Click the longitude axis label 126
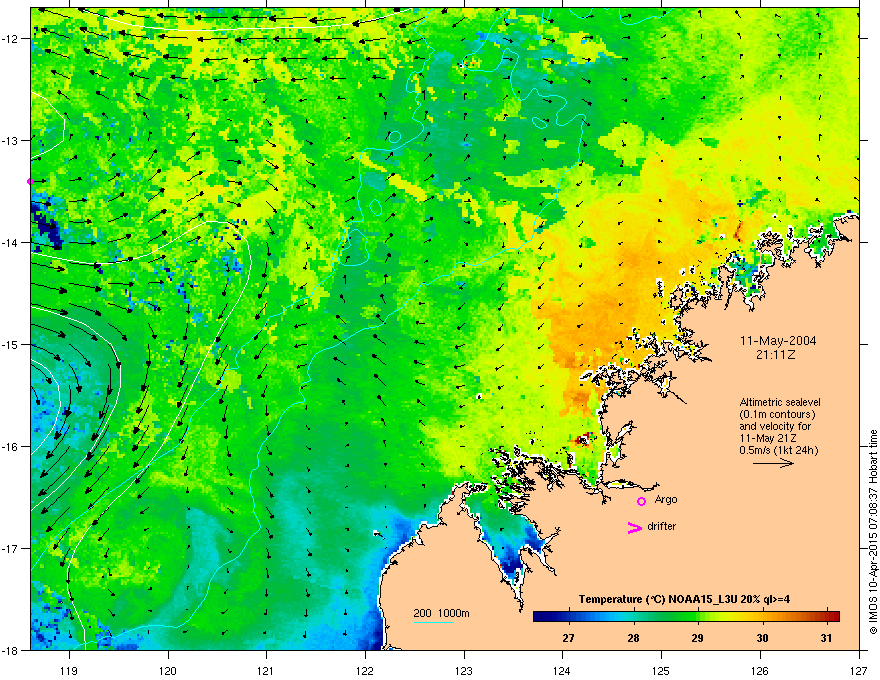880x680 pixels. click(x=759, y=670)
